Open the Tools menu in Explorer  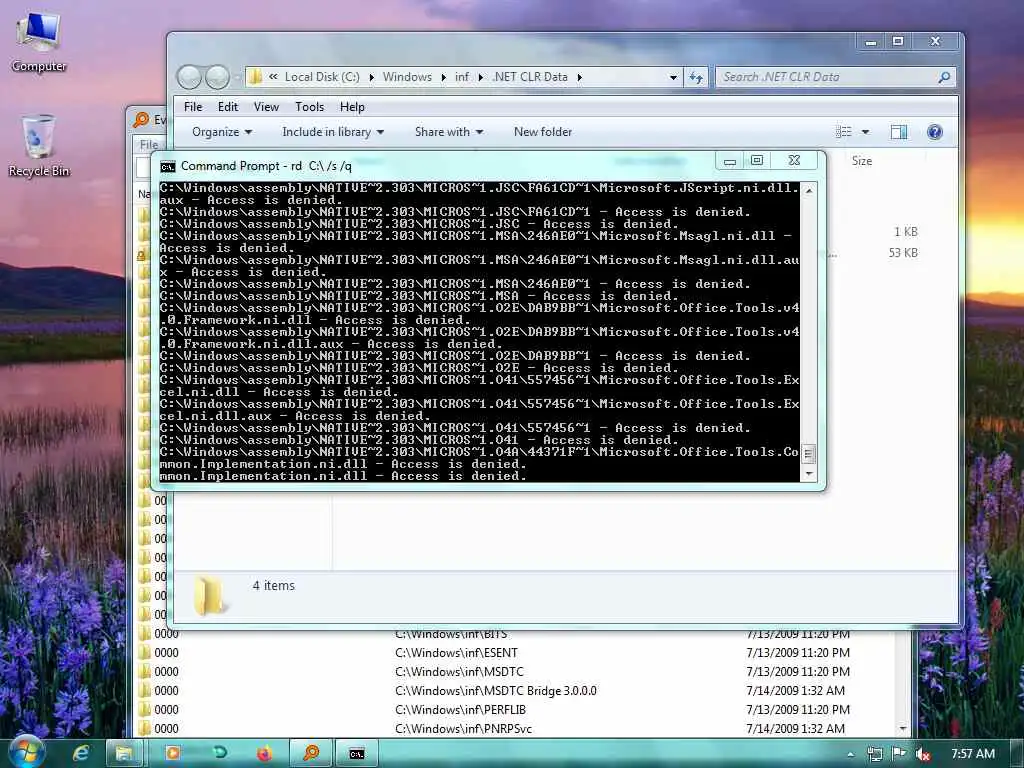(x=310, y=107)
